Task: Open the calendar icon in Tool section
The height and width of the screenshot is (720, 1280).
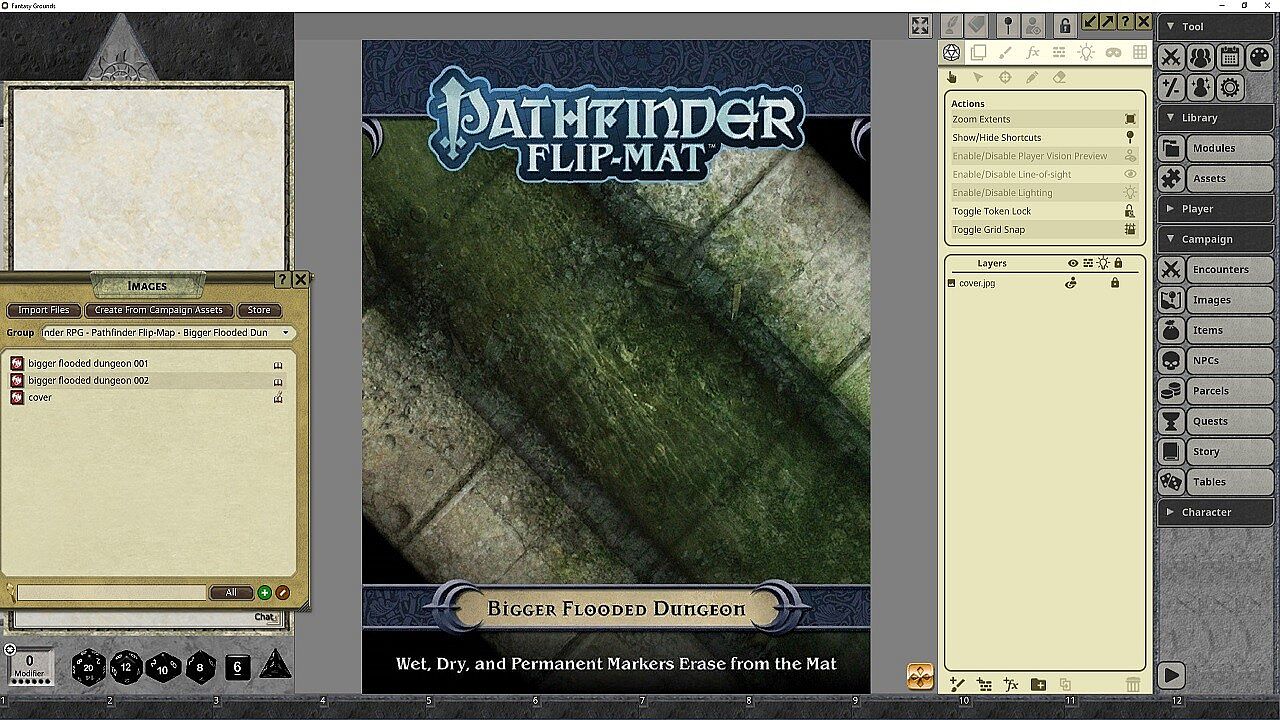Action: pyautogui.click(x=1230, y=57)
